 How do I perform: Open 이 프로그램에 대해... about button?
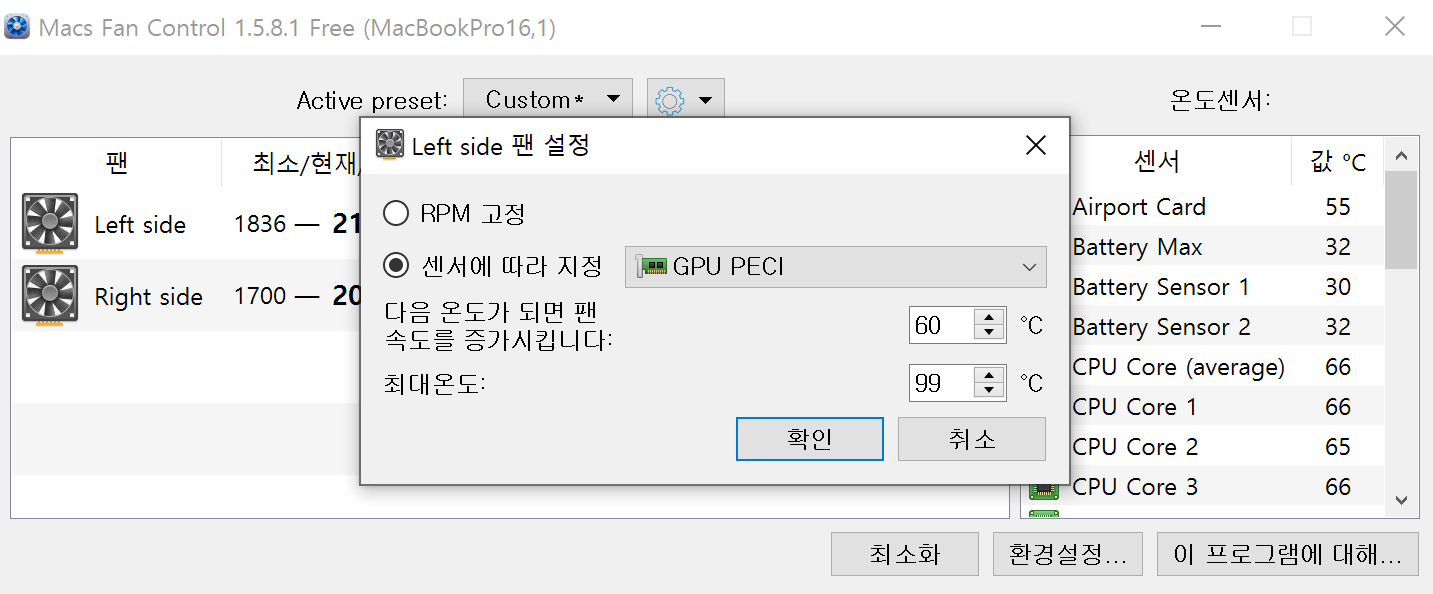click(1288, 554)
